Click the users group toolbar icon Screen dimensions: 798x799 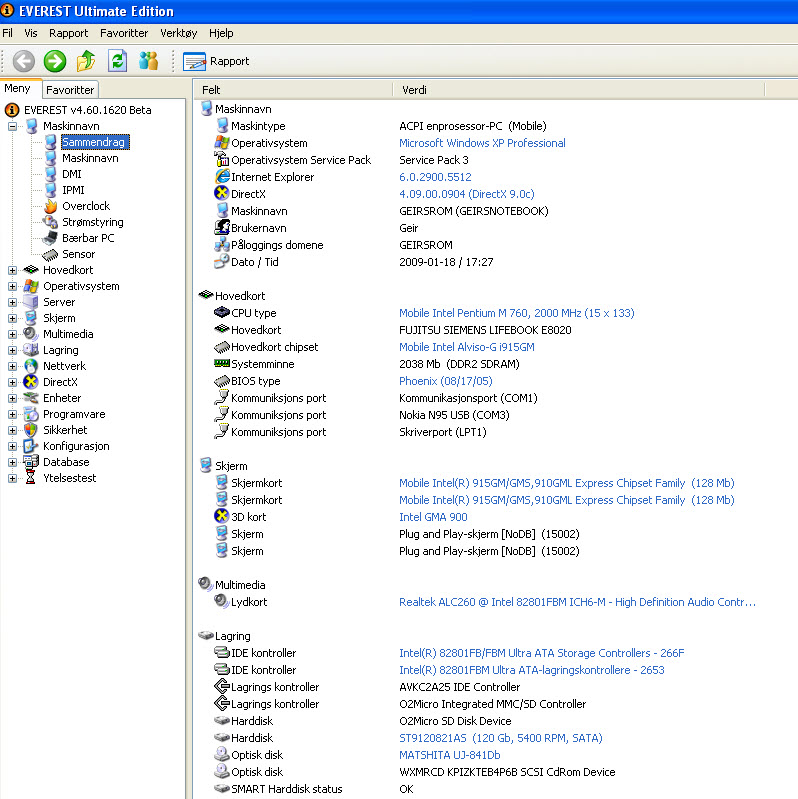coord(149,61)
